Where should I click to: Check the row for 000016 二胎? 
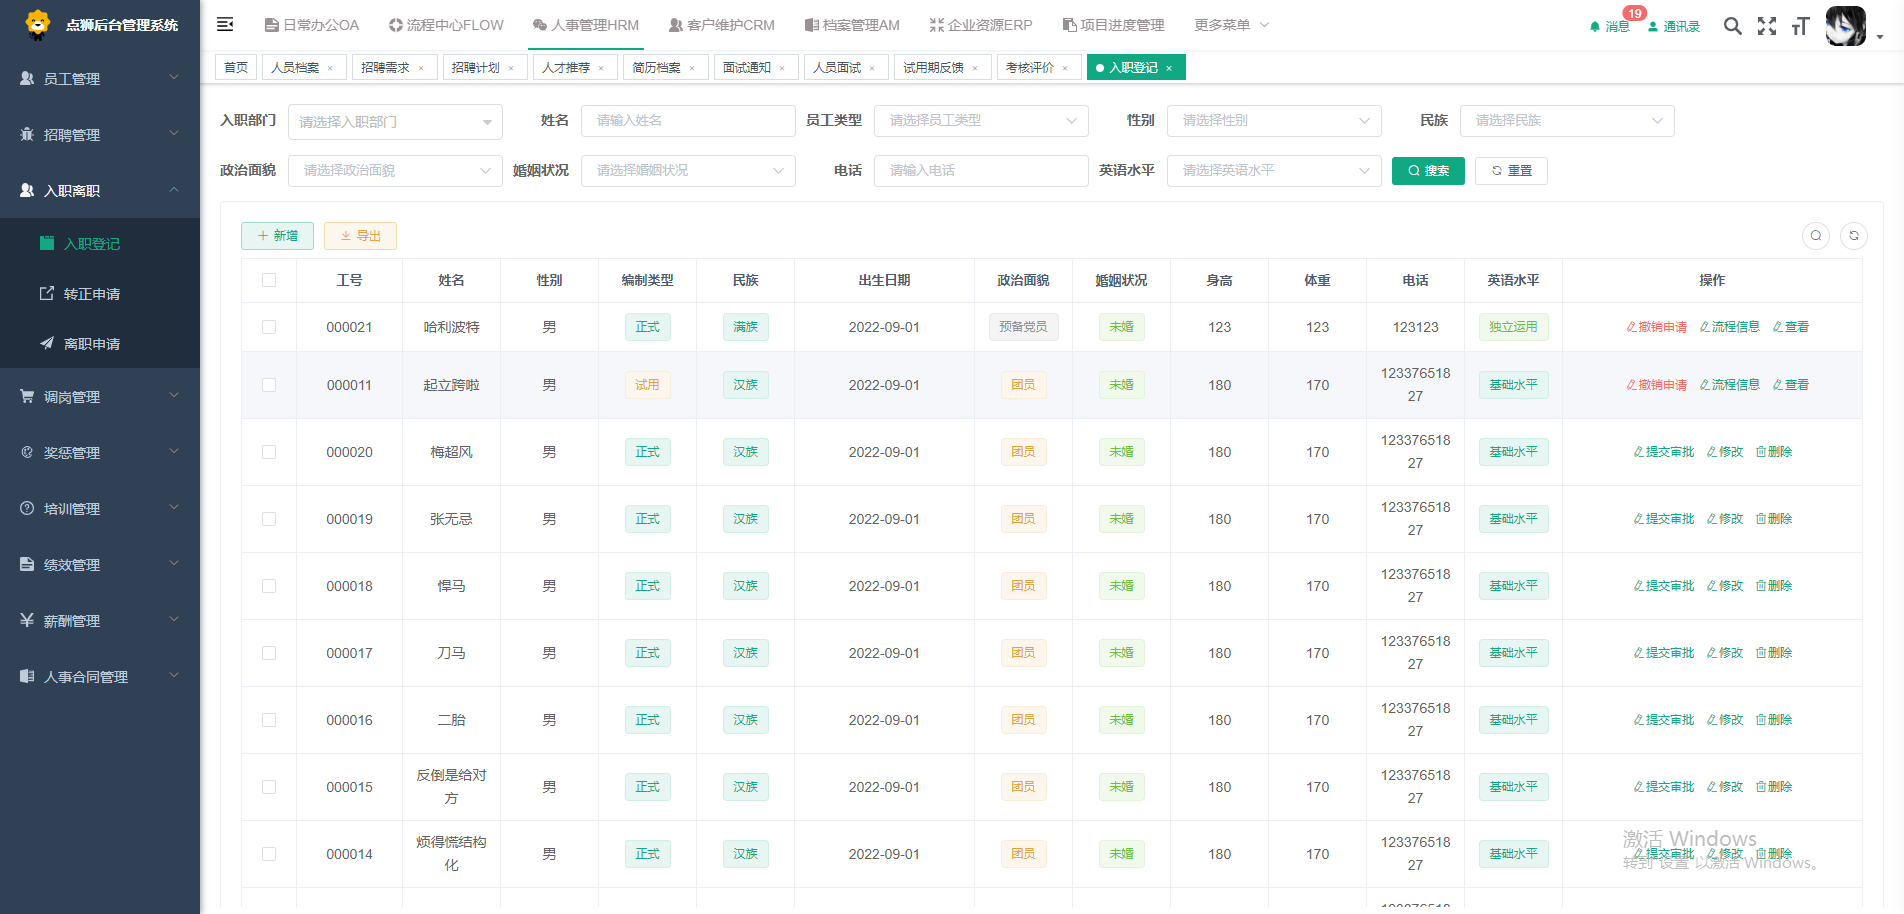[269, 720]
